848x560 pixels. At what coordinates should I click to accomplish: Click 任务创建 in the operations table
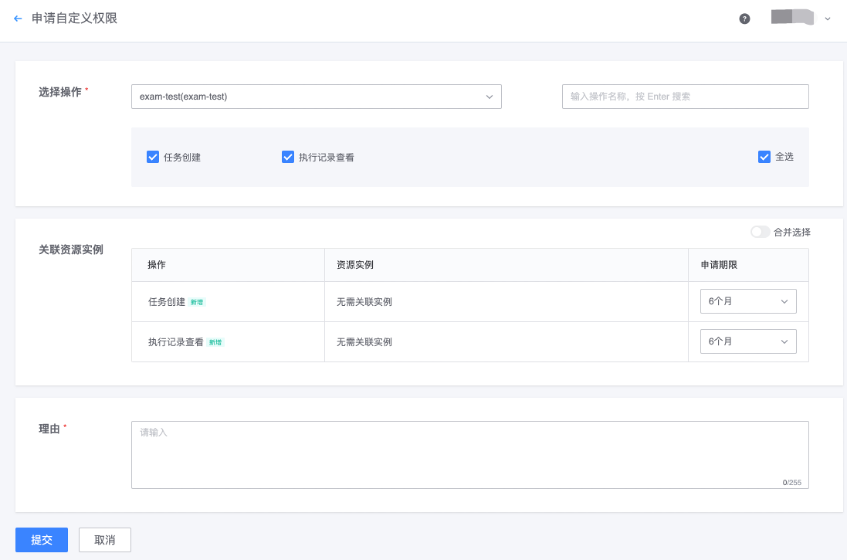(x=167, y=302)
